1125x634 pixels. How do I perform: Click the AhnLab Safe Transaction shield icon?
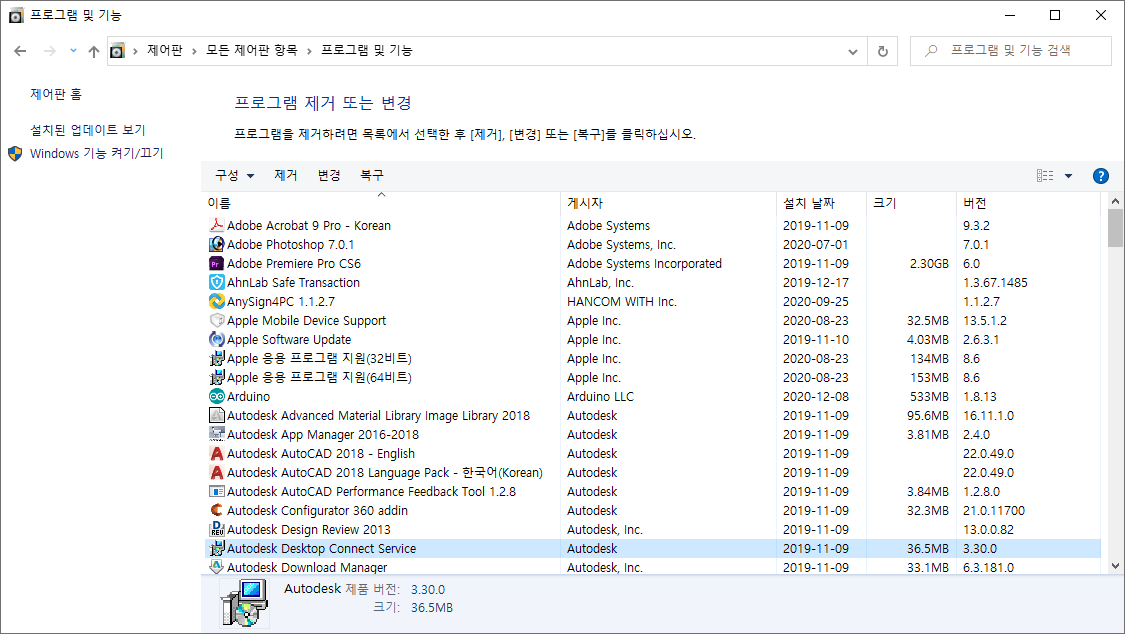pyautogui.click(x=216, y=283)
